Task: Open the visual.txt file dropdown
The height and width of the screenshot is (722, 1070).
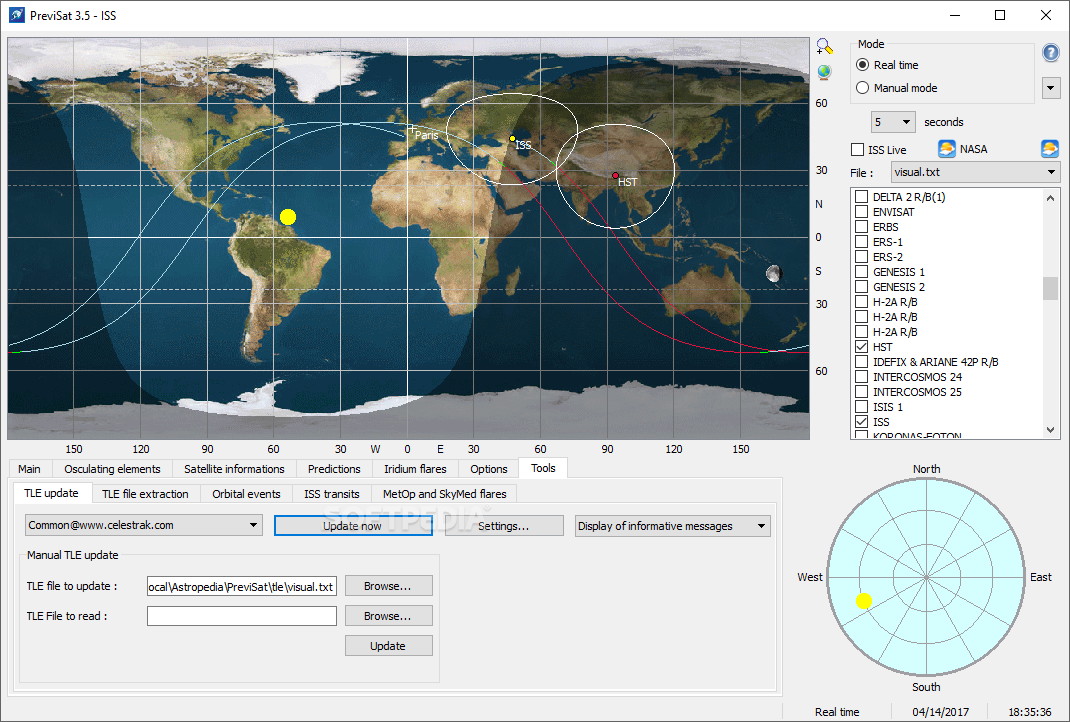Action: click(975, 172)
